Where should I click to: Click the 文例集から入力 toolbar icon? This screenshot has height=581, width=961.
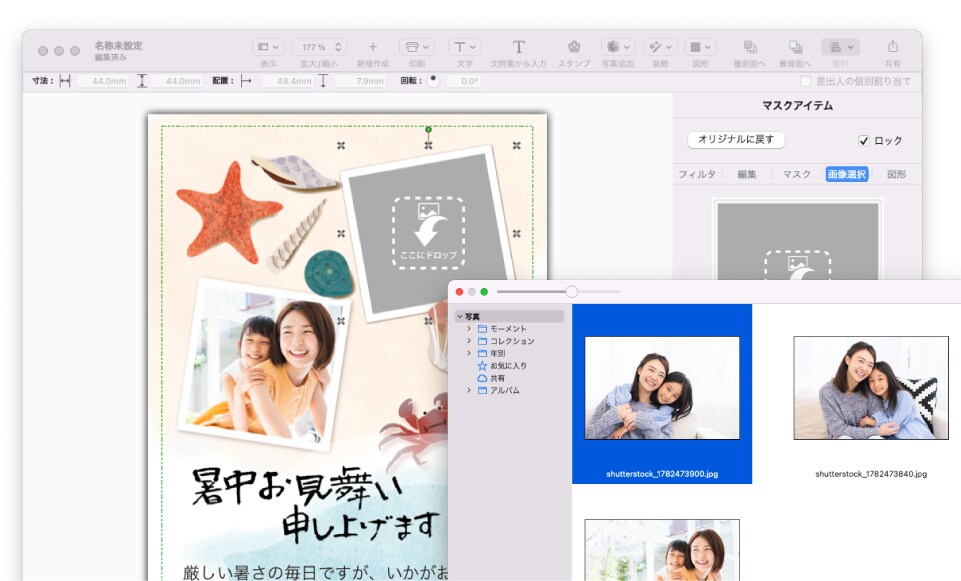(x=518, y=47)
